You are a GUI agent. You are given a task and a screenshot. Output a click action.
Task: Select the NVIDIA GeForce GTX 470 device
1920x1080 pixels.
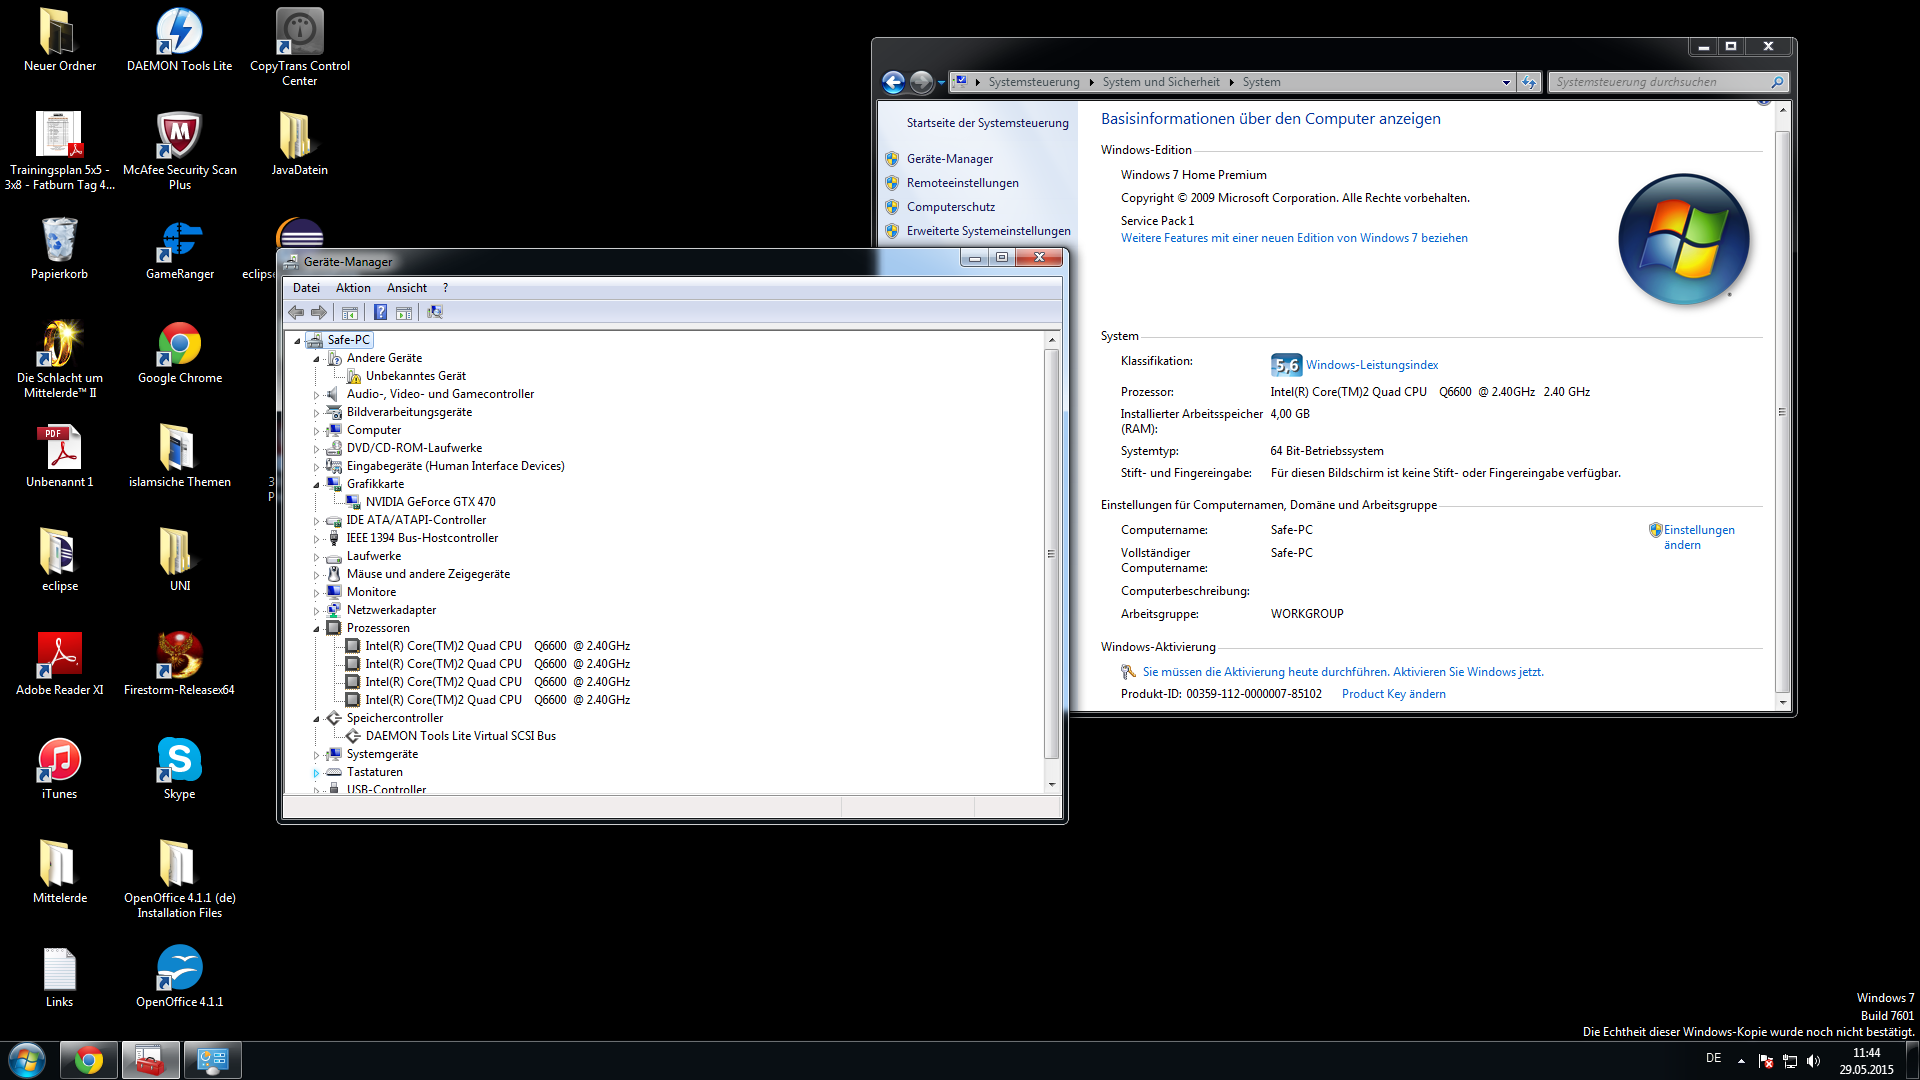pos(430,502)
